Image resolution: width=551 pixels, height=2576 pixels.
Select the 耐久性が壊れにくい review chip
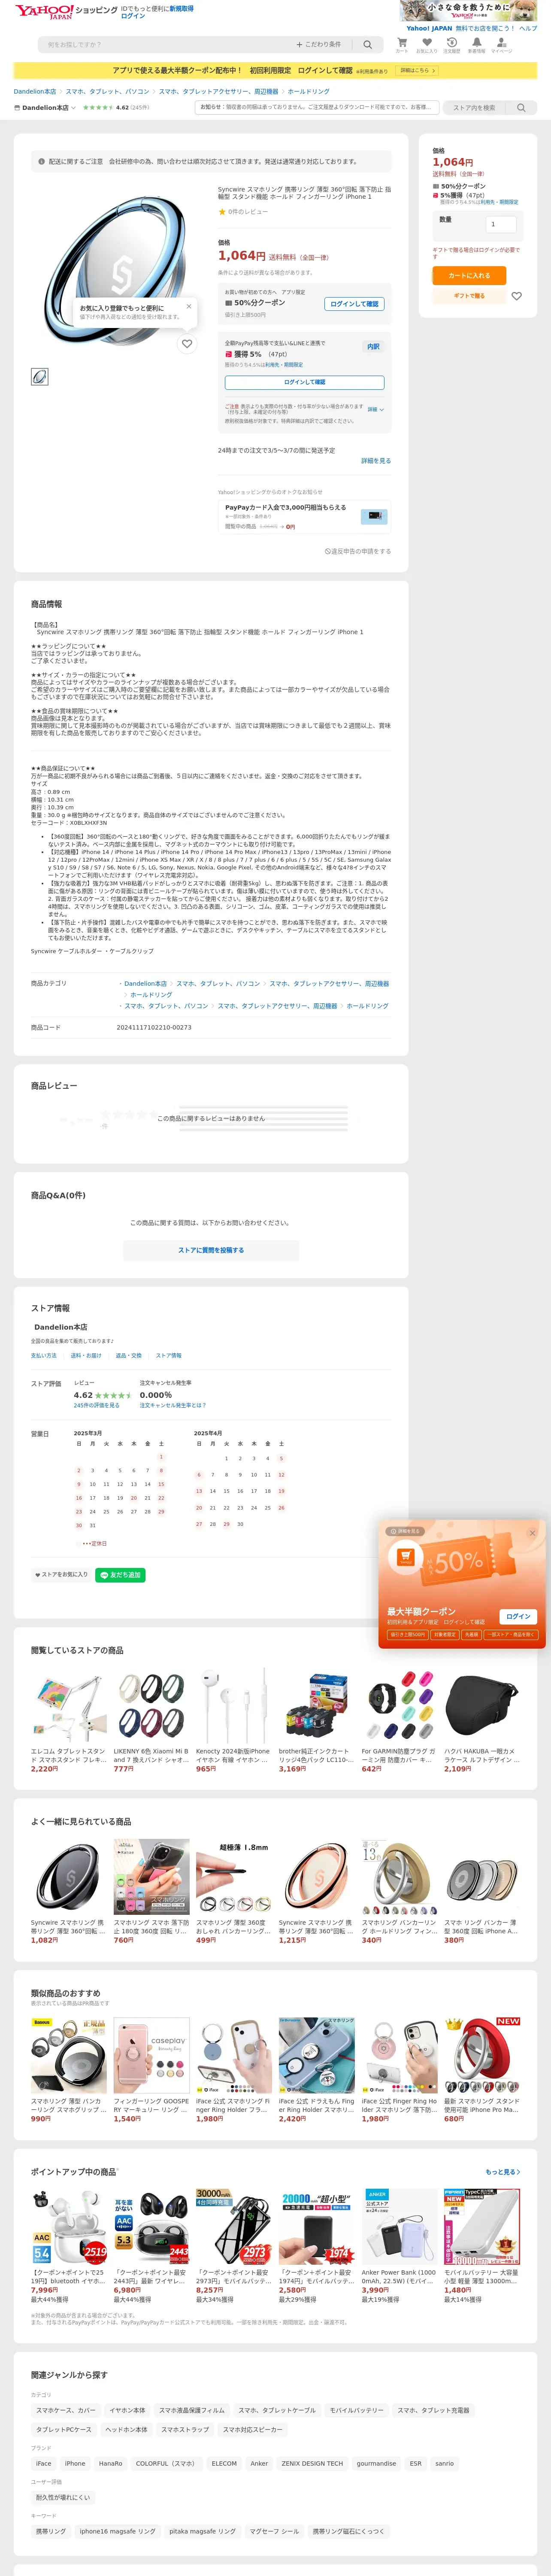tap(63, 2498)
